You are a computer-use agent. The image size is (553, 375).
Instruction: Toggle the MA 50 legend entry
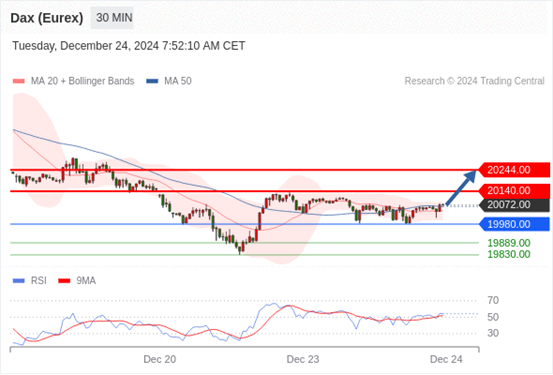pyautogui.click(x=169, y=81)
